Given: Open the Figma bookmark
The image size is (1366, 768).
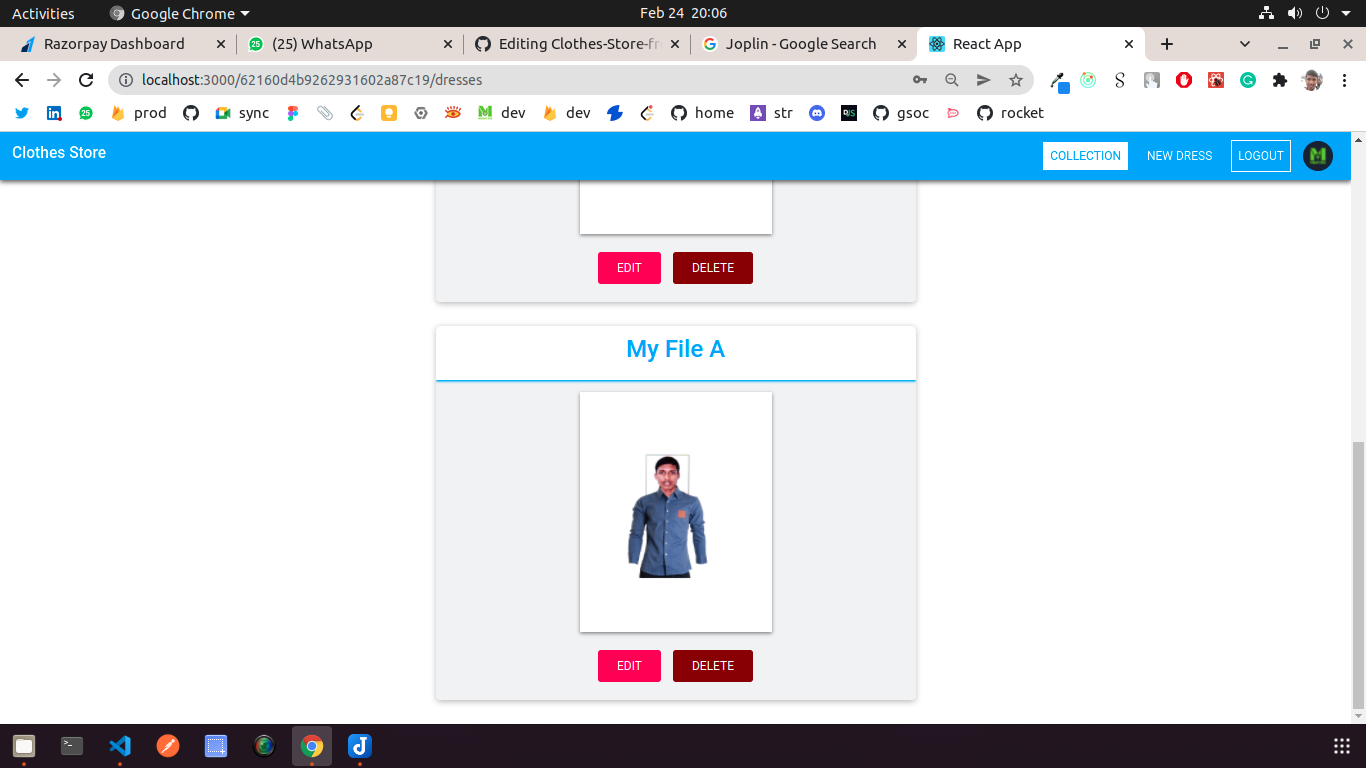Looking at the screenshot, I should click(x=292, y=113).
